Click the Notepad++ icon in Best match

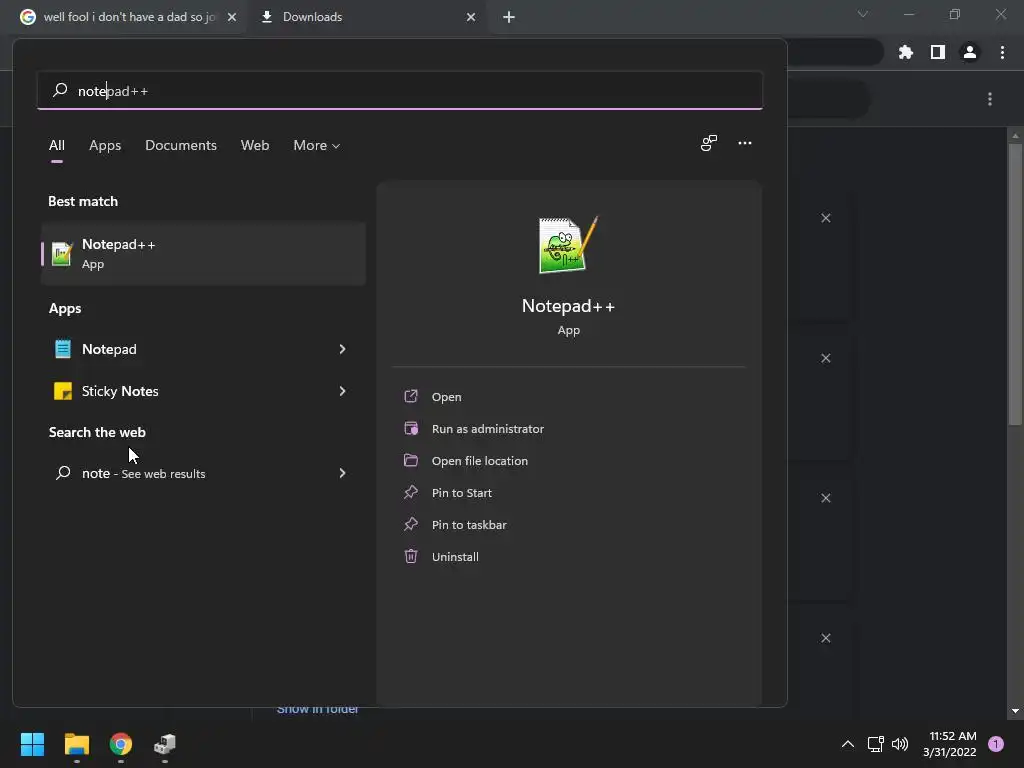(62, 253)
